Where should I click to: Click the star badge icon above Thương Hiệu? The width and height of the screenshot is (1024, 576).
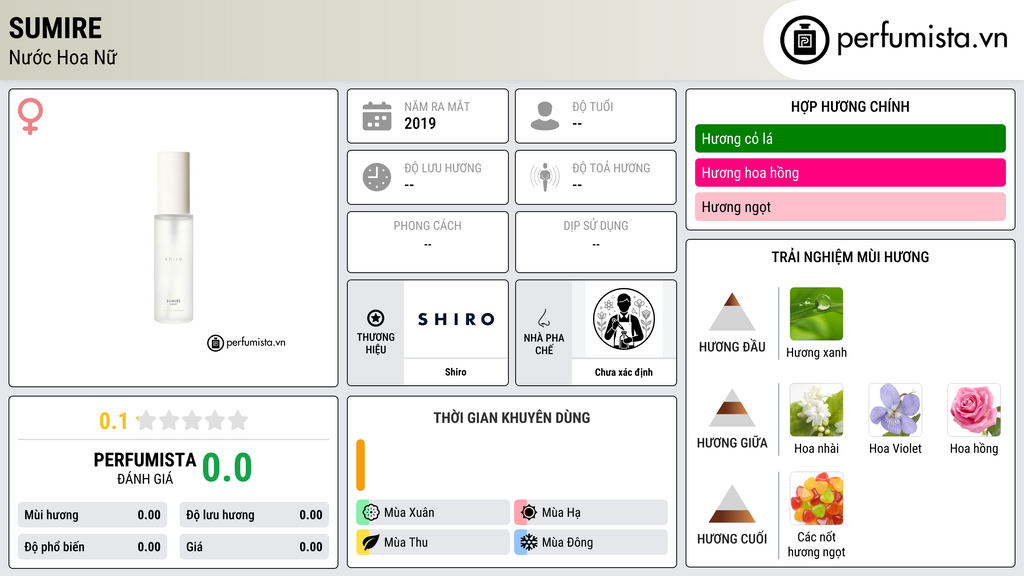[x=376, y=318]
